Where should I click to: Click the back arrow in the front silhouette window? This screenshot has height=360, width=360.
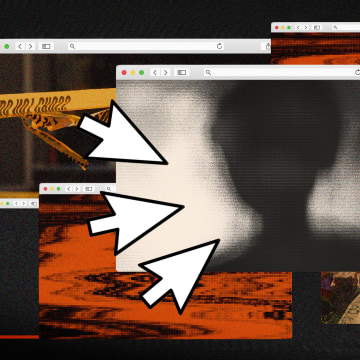click(155, 72)
